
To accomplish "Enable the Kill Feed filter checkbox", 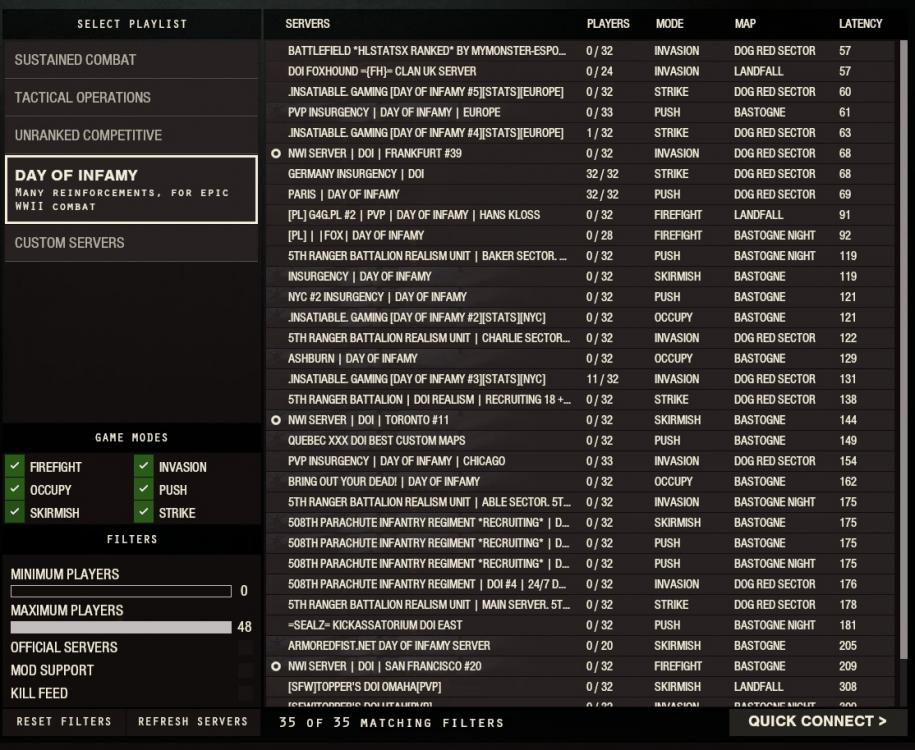I will click(x=245, y=693).
